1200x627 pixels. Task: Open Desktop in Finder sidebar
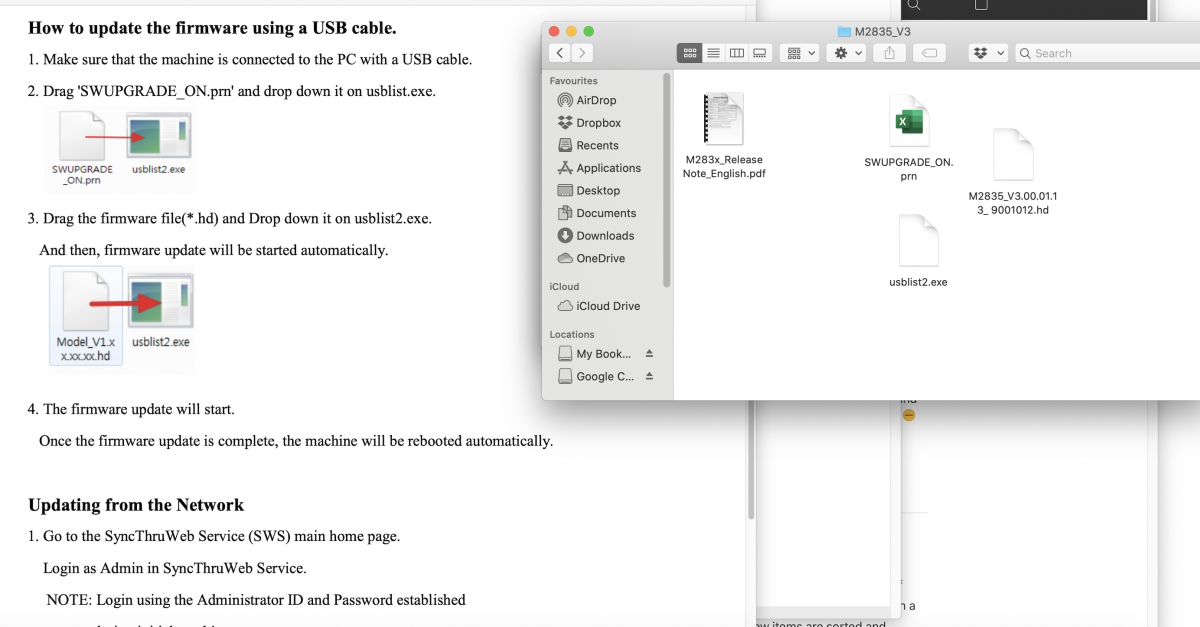pyautogui.click(x=598, y=190)
